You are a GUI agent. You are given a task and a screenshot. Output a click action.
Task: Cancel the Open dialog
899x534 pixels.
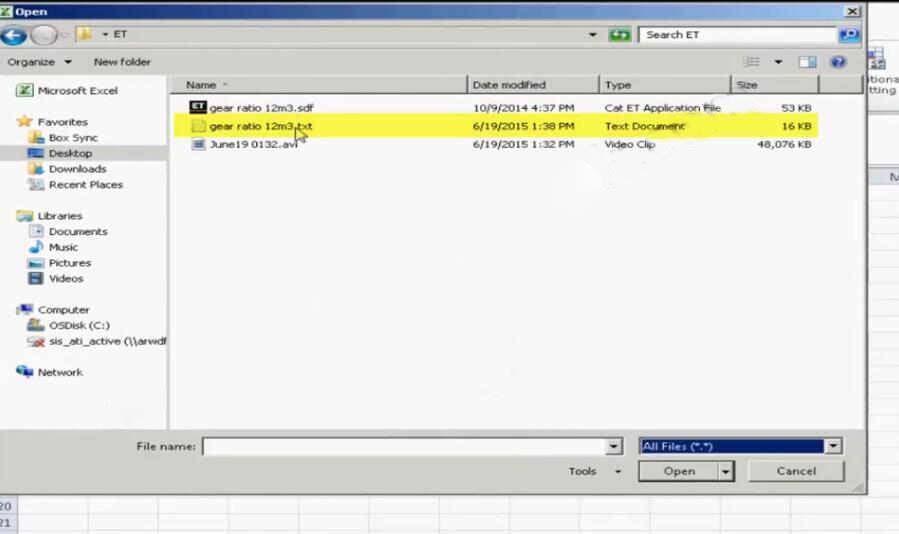[796, 471]
